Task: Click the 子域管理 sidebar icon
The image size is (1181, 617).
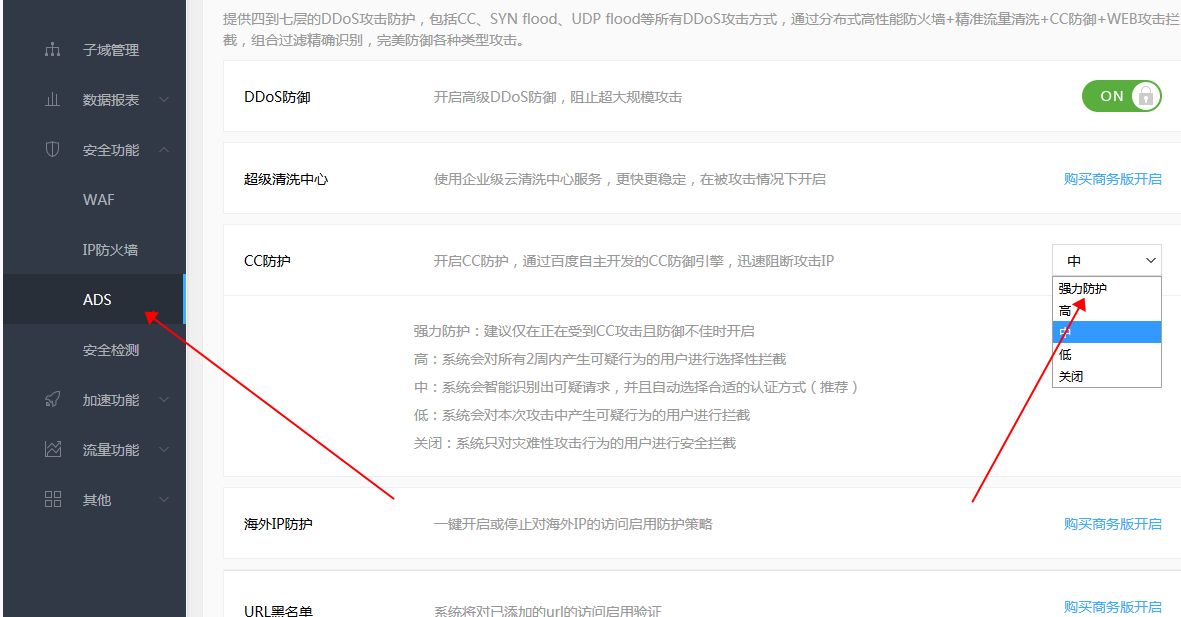Action: (53, 49)
